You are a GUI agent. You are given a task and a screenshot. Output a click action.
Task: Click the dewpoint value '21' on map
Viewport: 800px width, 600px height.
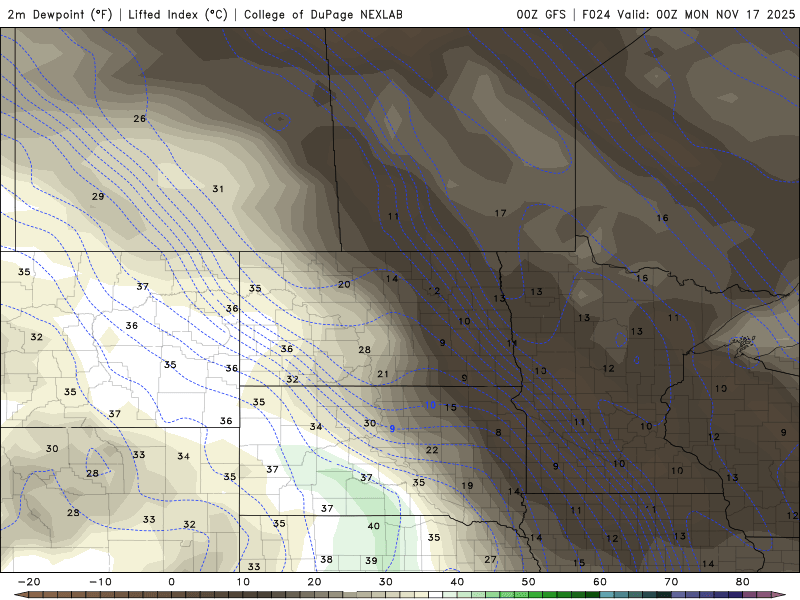click(383, 374)
